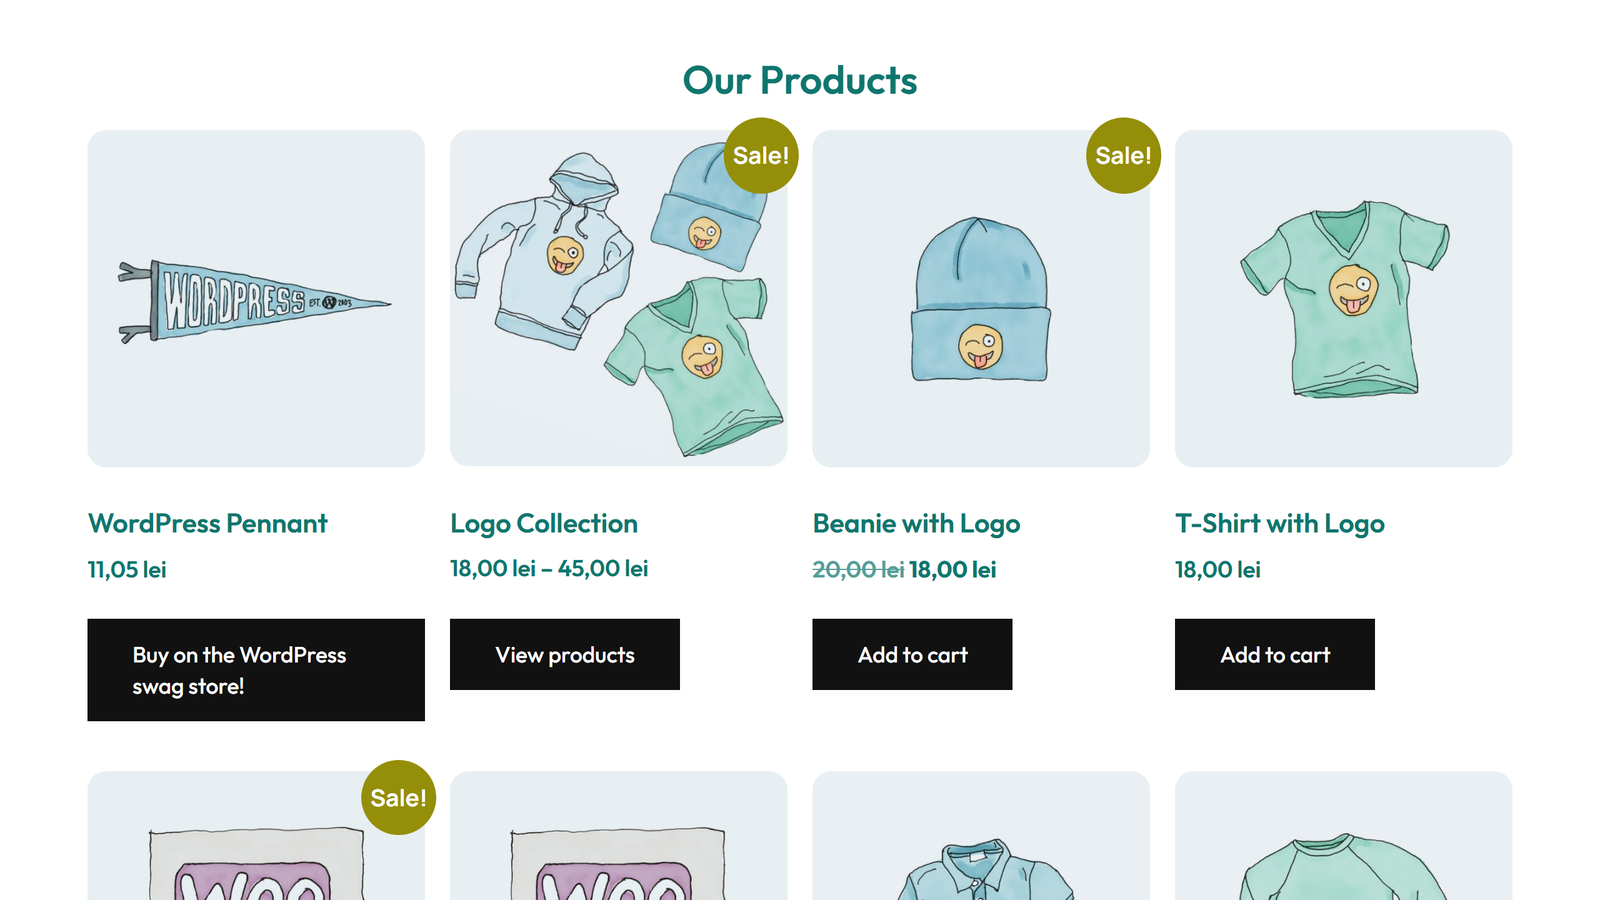Click the Sale! badge on Logo Collection

coord(761,155)
